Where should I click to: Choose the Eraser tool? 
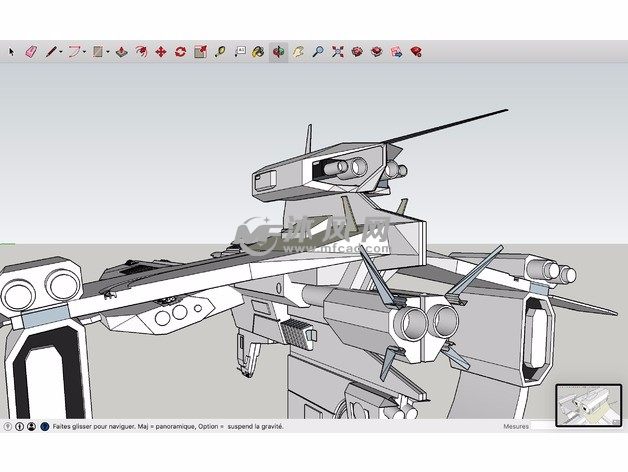[x=30, y=51]
